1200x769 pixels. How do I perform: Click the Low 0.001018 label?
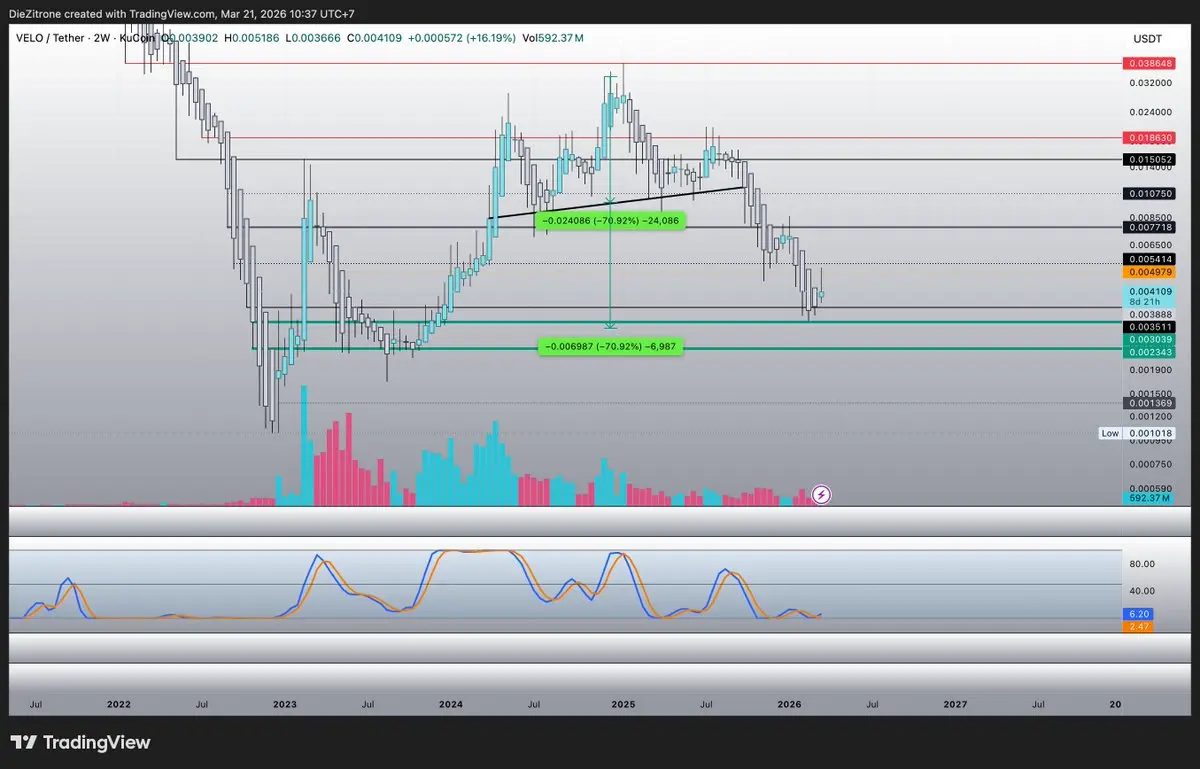(1137, 433)
